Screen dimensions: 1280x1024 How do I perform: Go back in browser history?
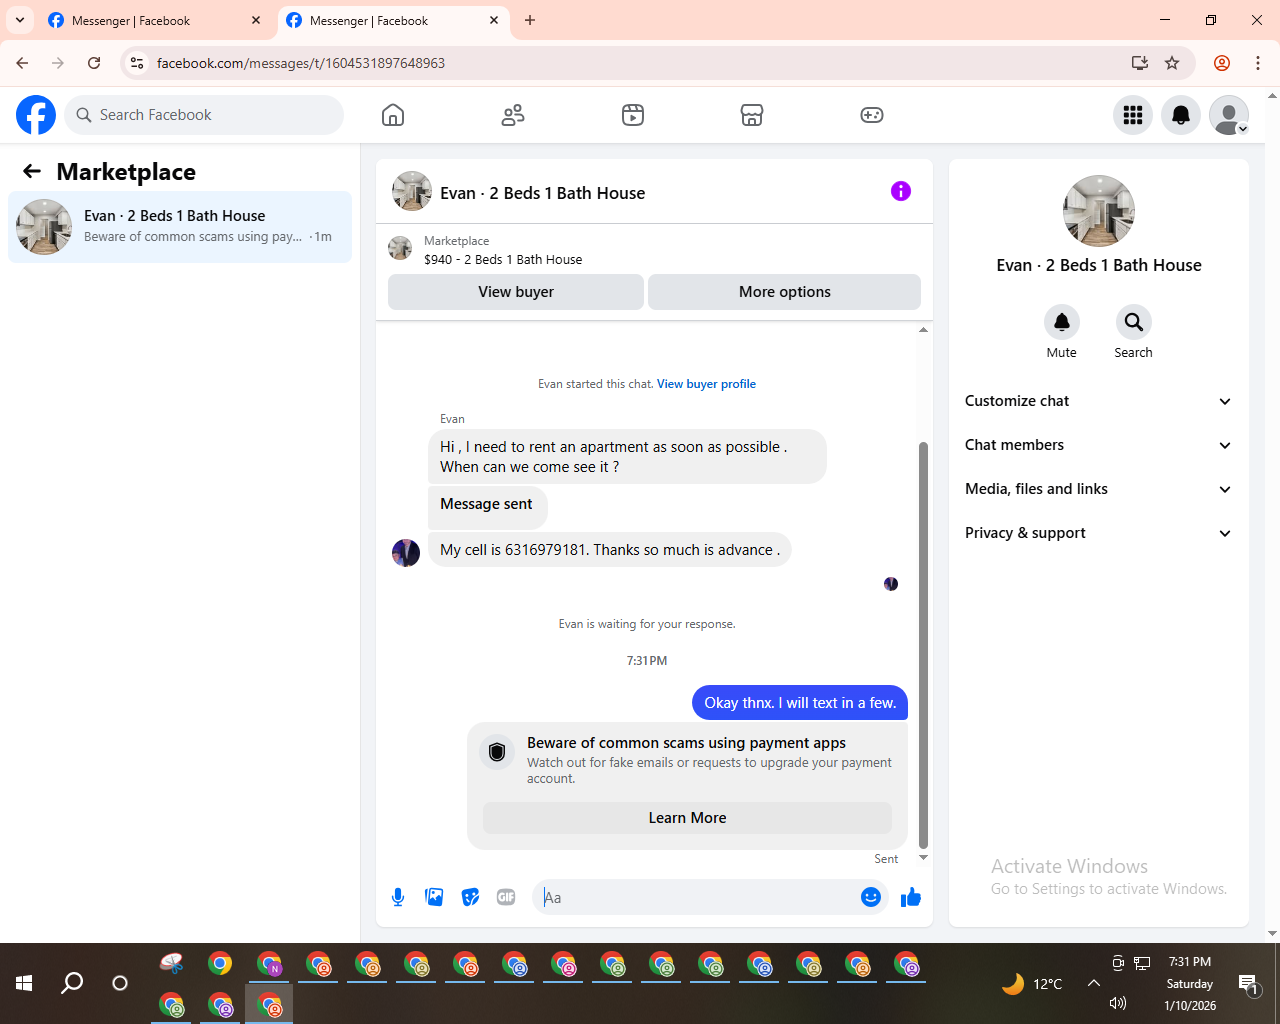click(22, 63)
